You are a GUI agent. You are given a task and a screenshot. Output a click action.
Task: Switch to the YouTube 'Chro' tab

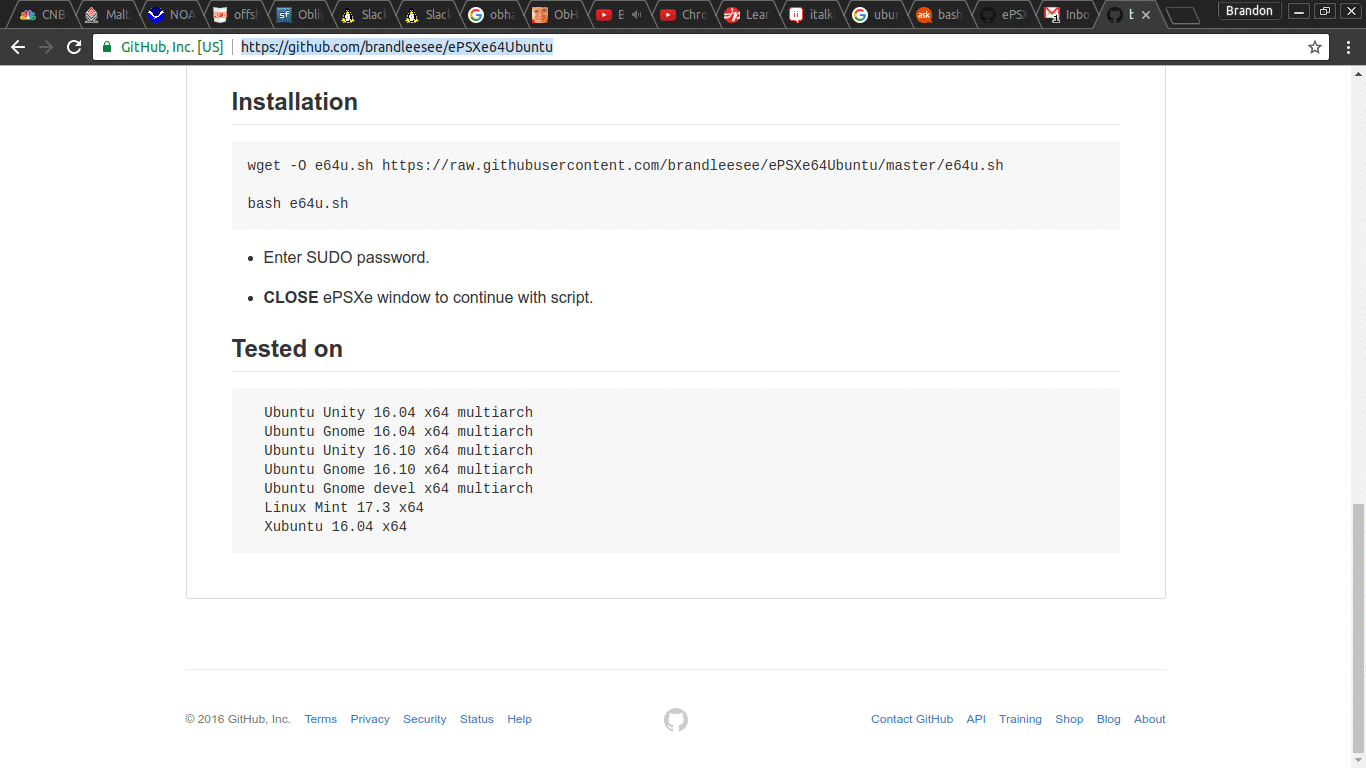(682, 15)
